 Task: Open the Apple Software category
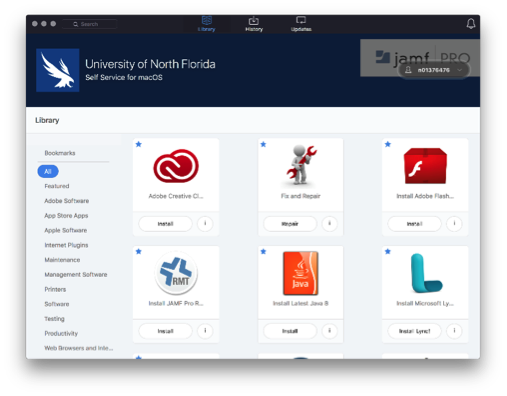tap(66, 230)
